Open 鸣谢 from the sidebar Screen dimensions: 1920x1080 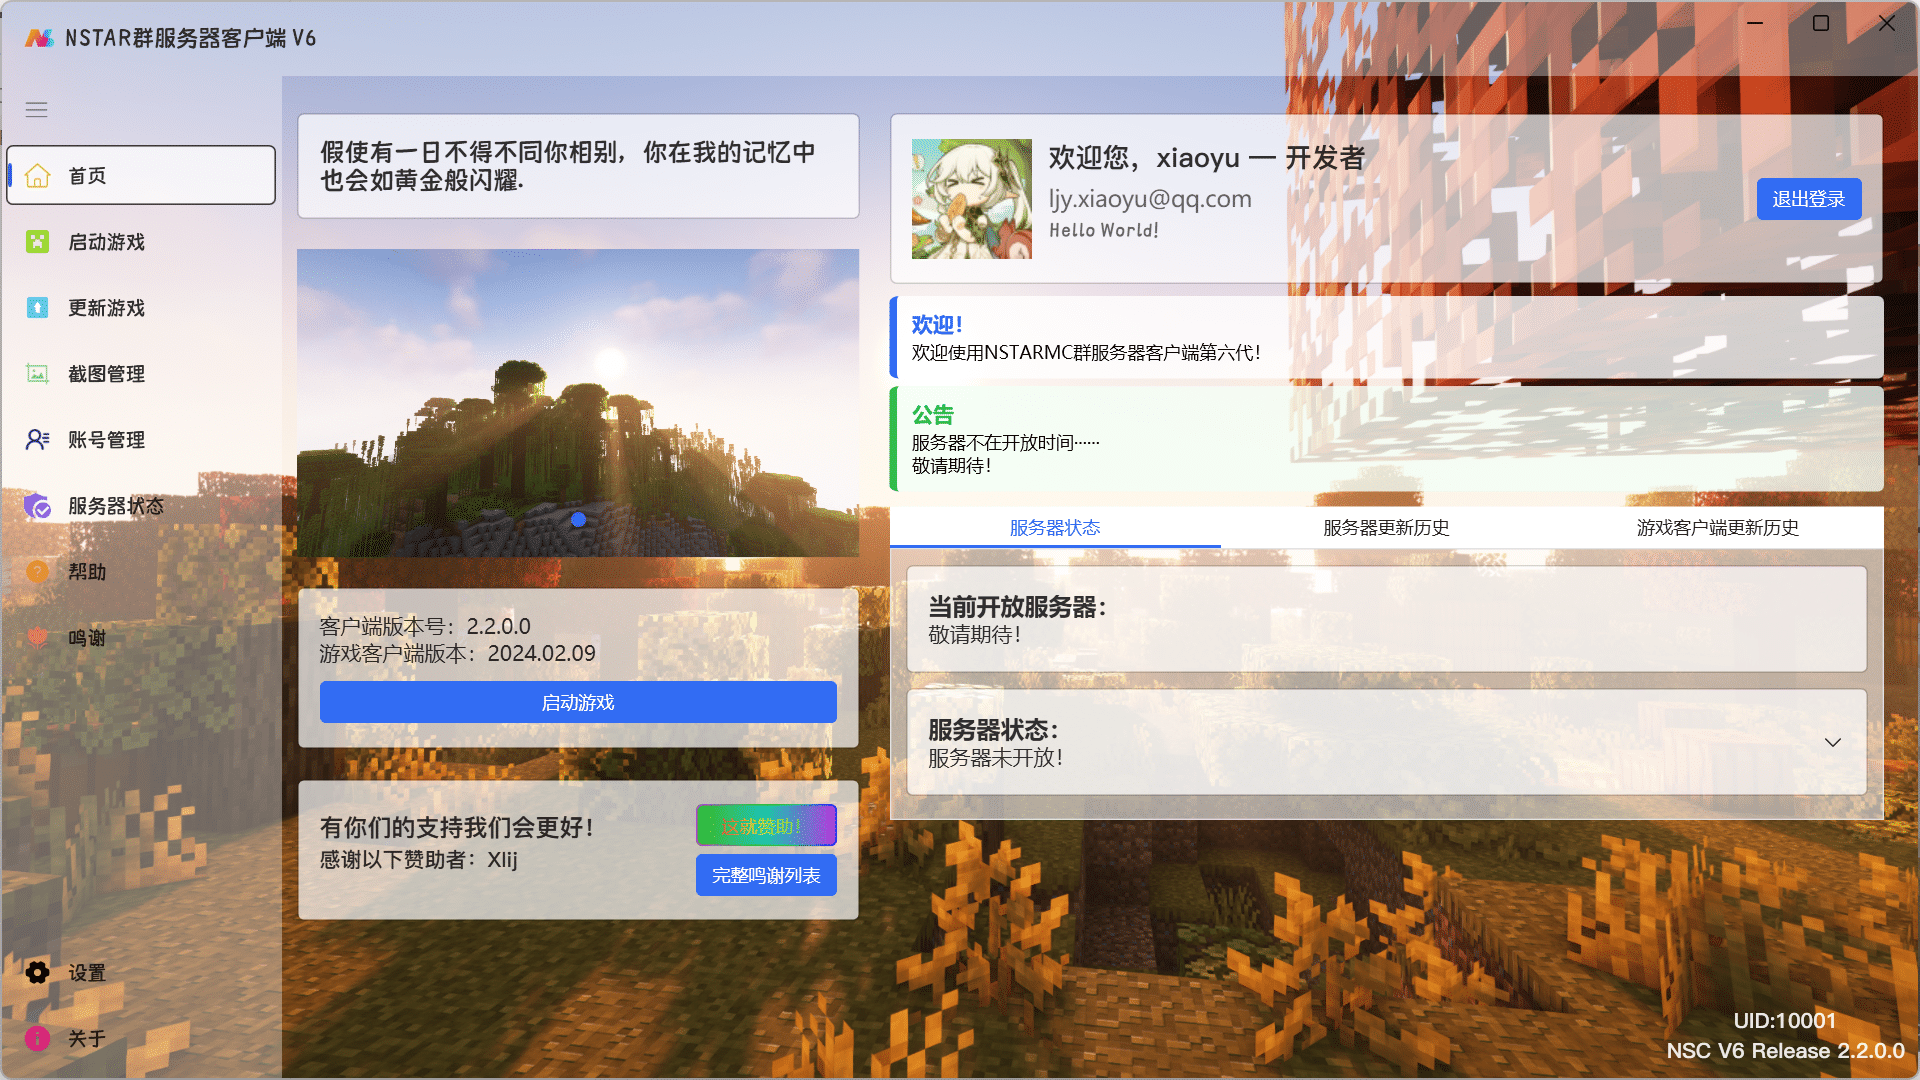(141, 638)
